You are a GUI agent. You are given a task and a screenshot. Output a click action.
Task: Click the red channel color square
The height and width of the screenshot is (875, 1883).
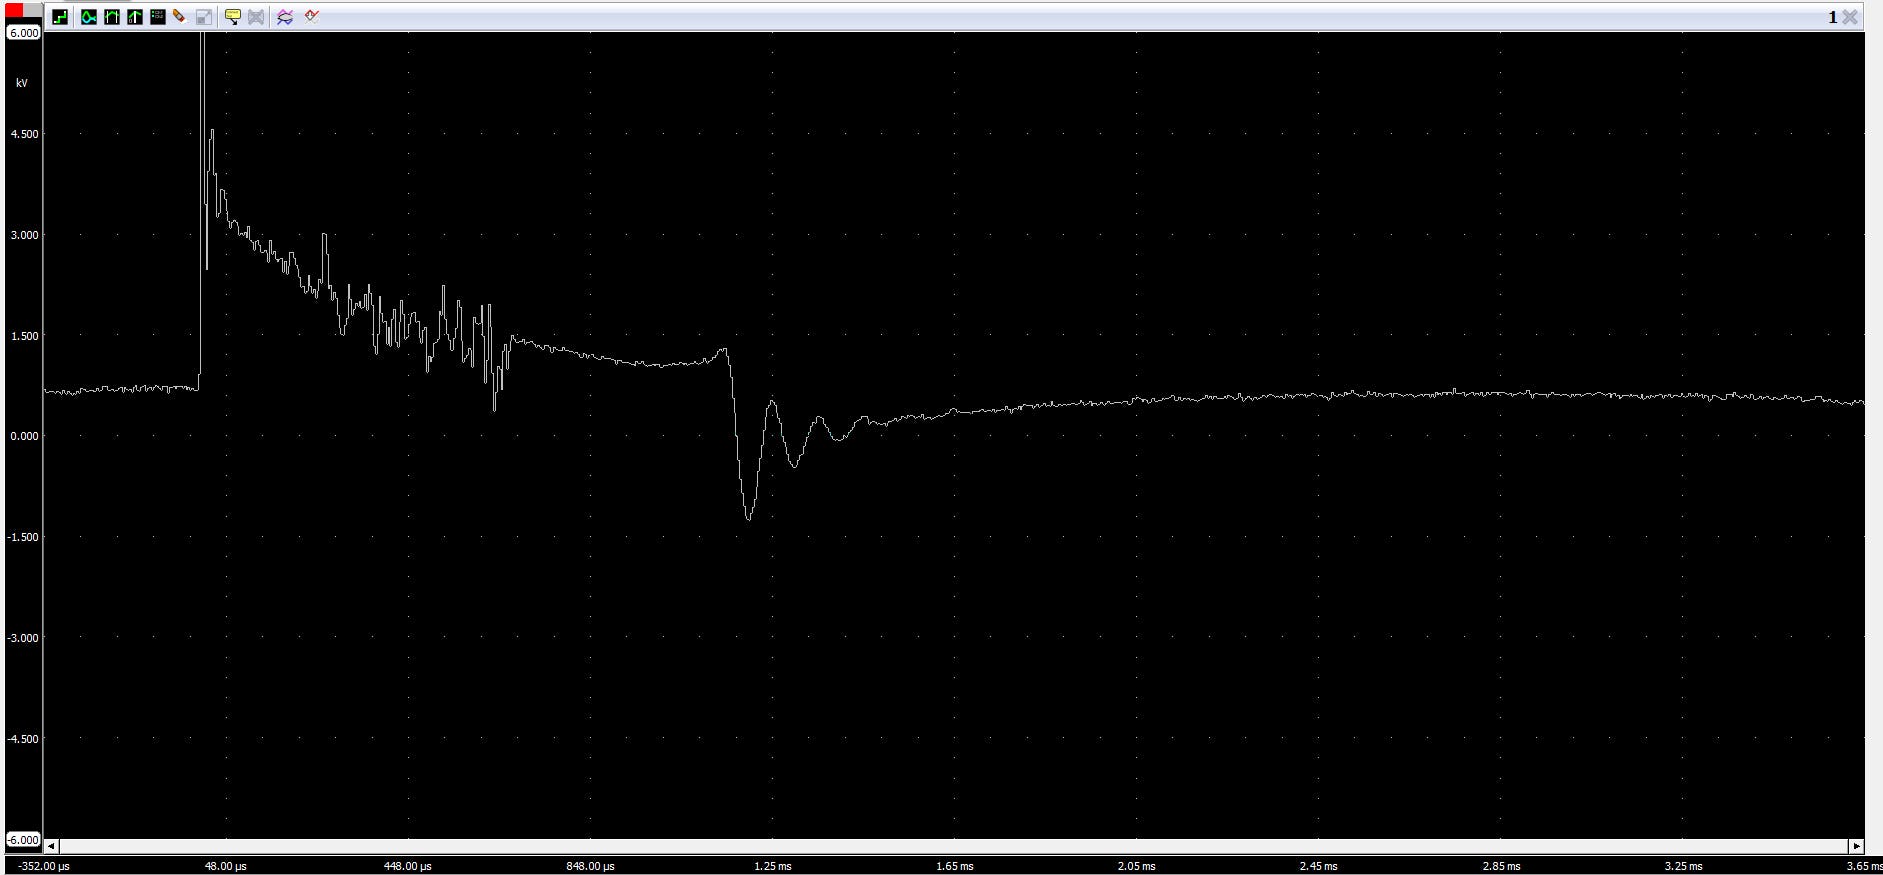(x=14, y=10)
